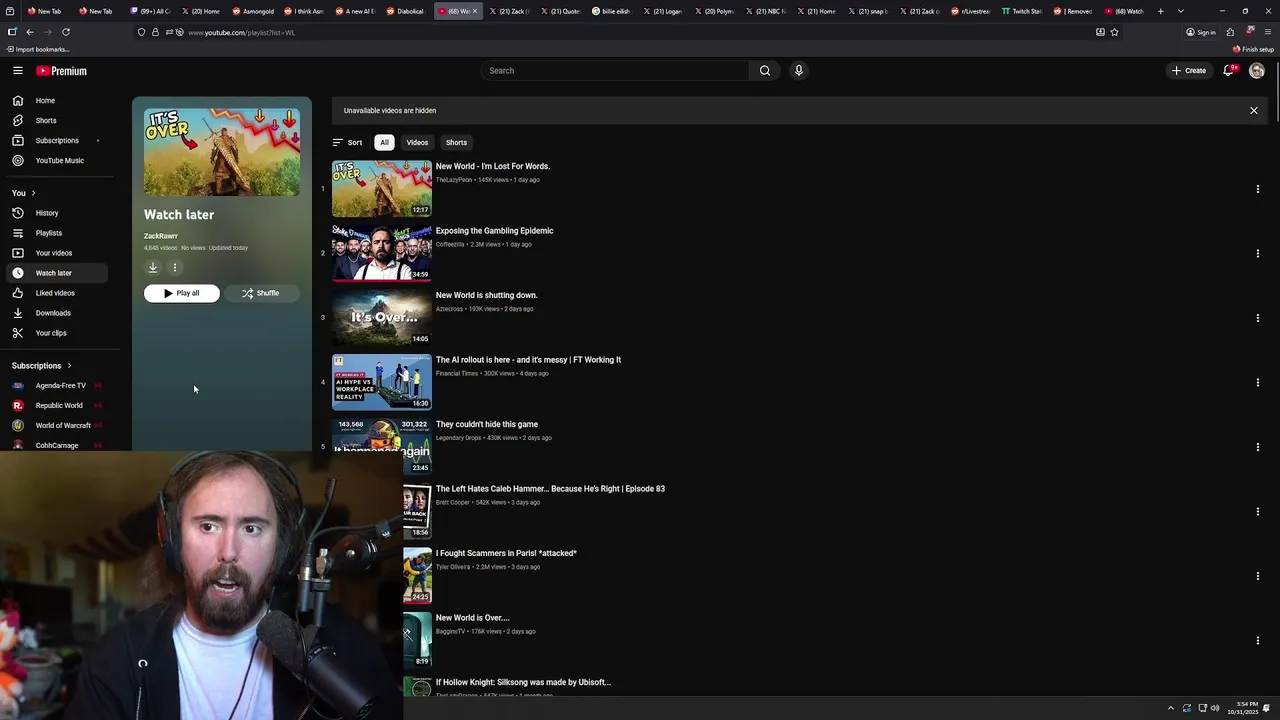Close the active Watch later browser tab
The image size is (1280, 720).
(475, 11)
